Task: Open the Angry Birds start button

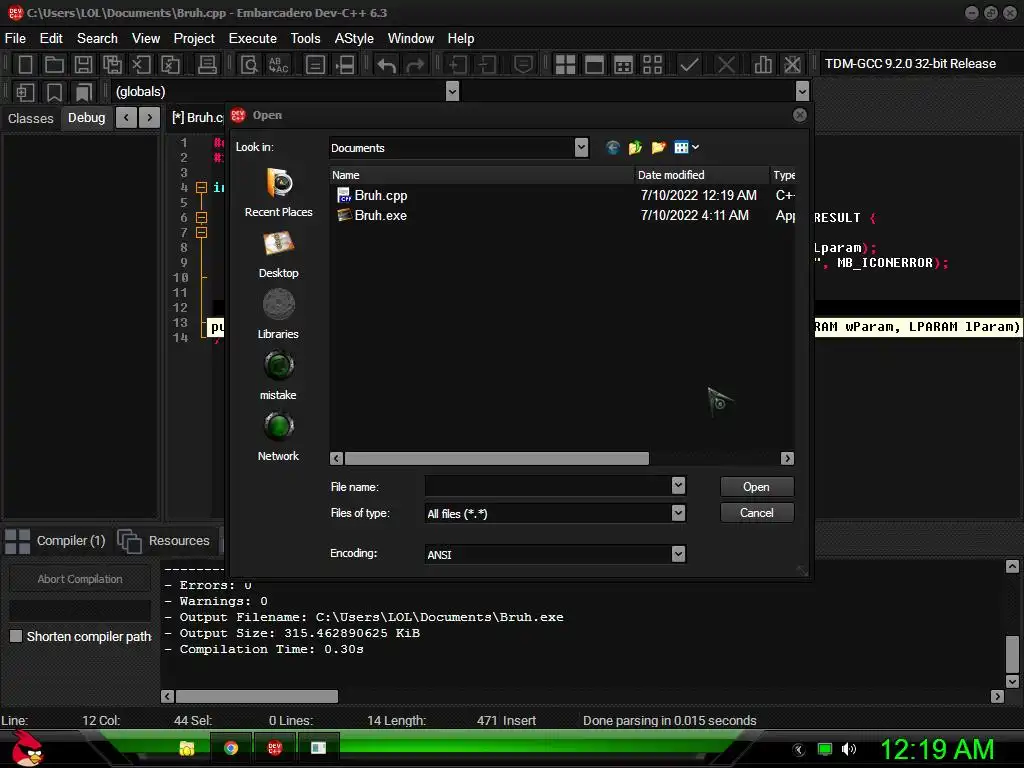Action: pyautogui.click(x=26, y=748)
